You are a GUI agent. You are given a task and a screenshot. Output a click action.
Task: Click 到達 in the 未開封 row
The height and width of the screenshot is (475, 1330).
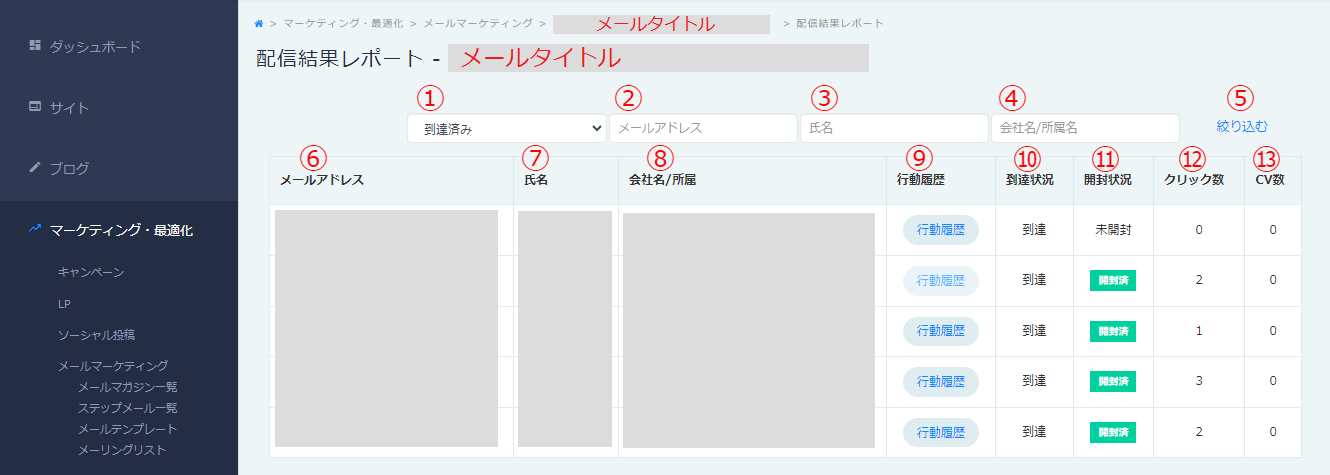pyautogui.click(x=1034, y=230)
